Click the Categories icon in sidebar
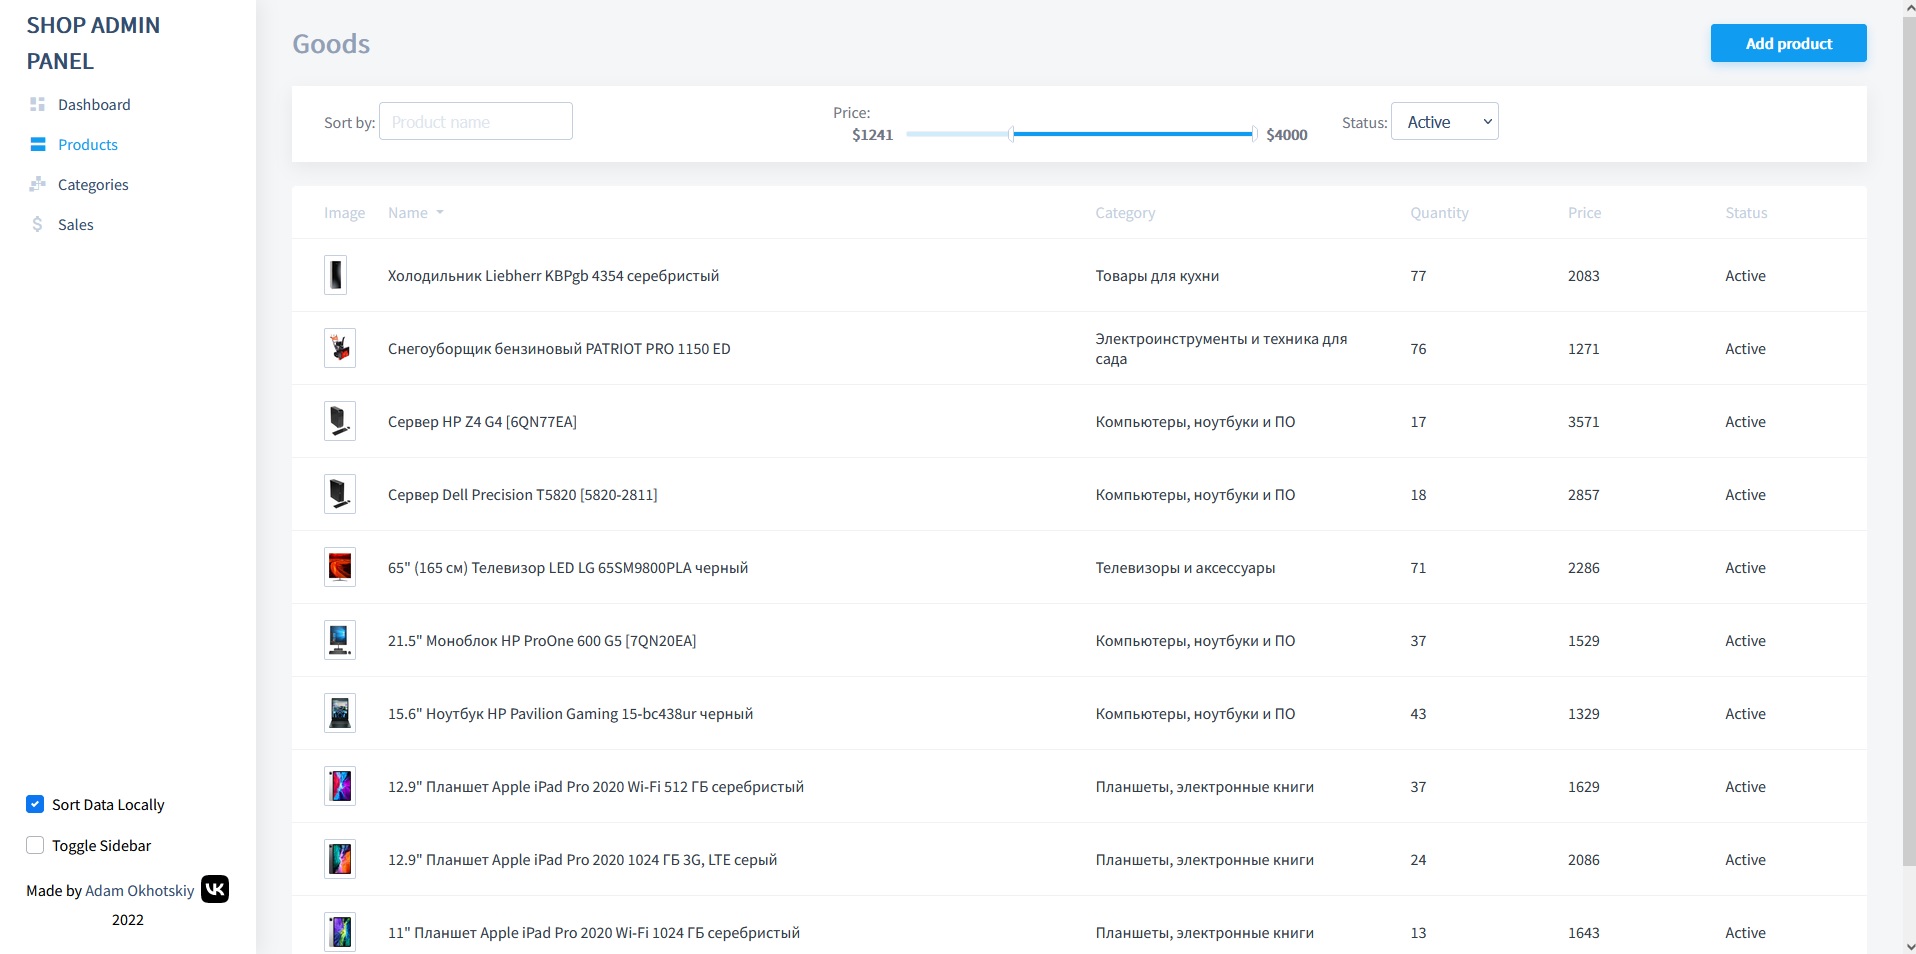This screenshot has width=1916, height=954. 38,184
